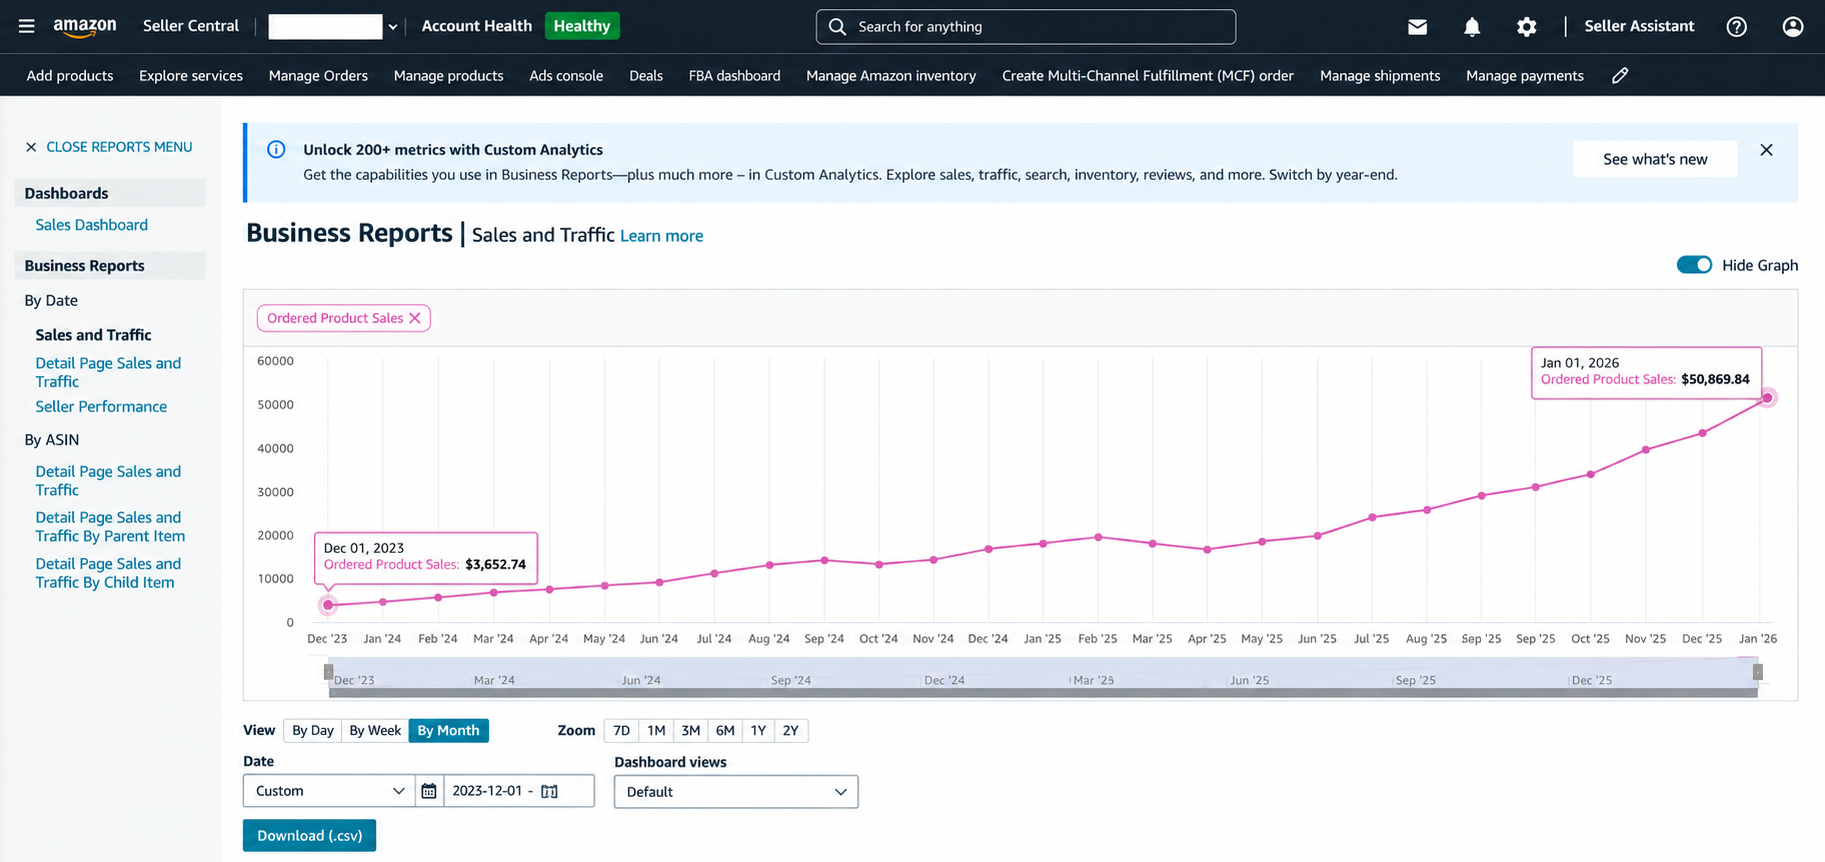Open the Dashboard views dropdown
1825x862 pixels.
pyautogui.click(x=736, y=792)
